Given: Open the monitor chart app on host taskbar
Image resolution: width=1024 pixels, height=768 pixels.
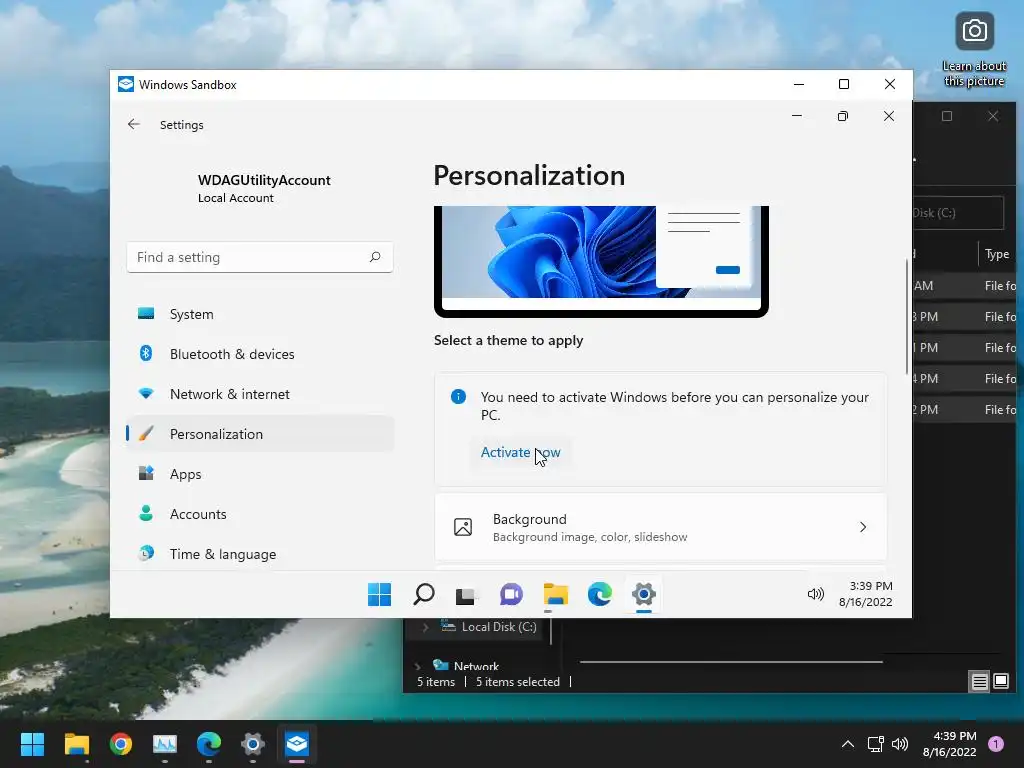Looking at the screenshot, I should tap(165, 744).
